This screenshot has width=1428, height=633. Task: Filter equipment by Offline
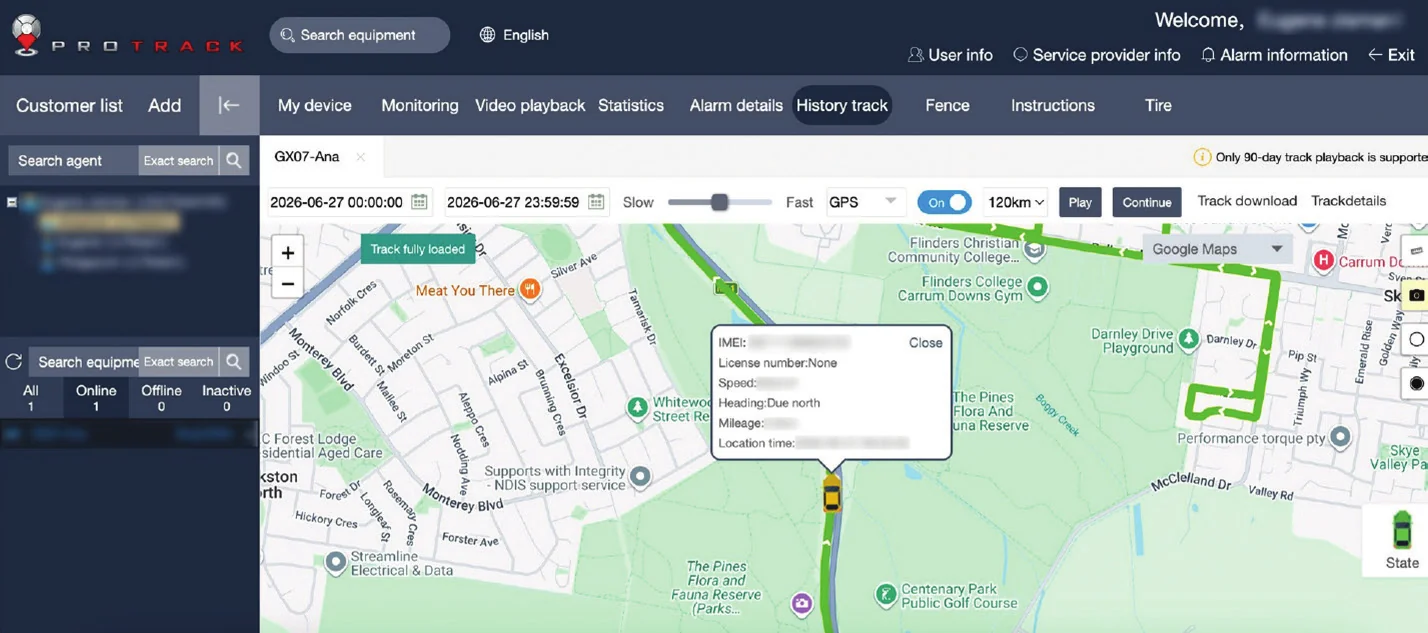[x=161, y=398]
